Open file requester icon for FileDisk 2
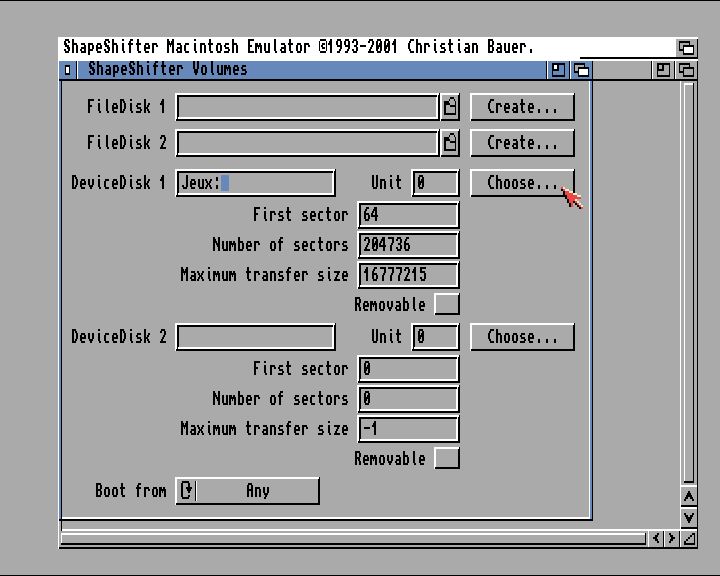The width and height of the screenshot is (720, 576). pyautogui.click(x=450, y=143)
